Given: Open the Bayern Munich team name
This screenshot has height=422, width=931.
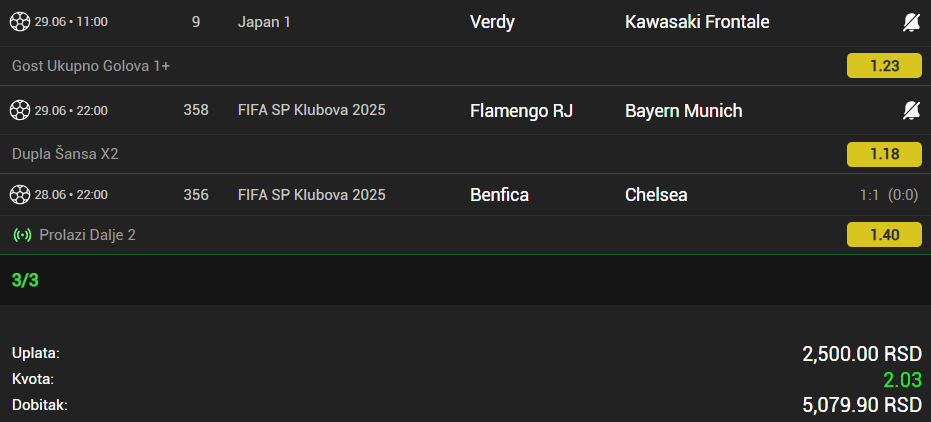Looking at the screenshot, I should pos(683,110).
